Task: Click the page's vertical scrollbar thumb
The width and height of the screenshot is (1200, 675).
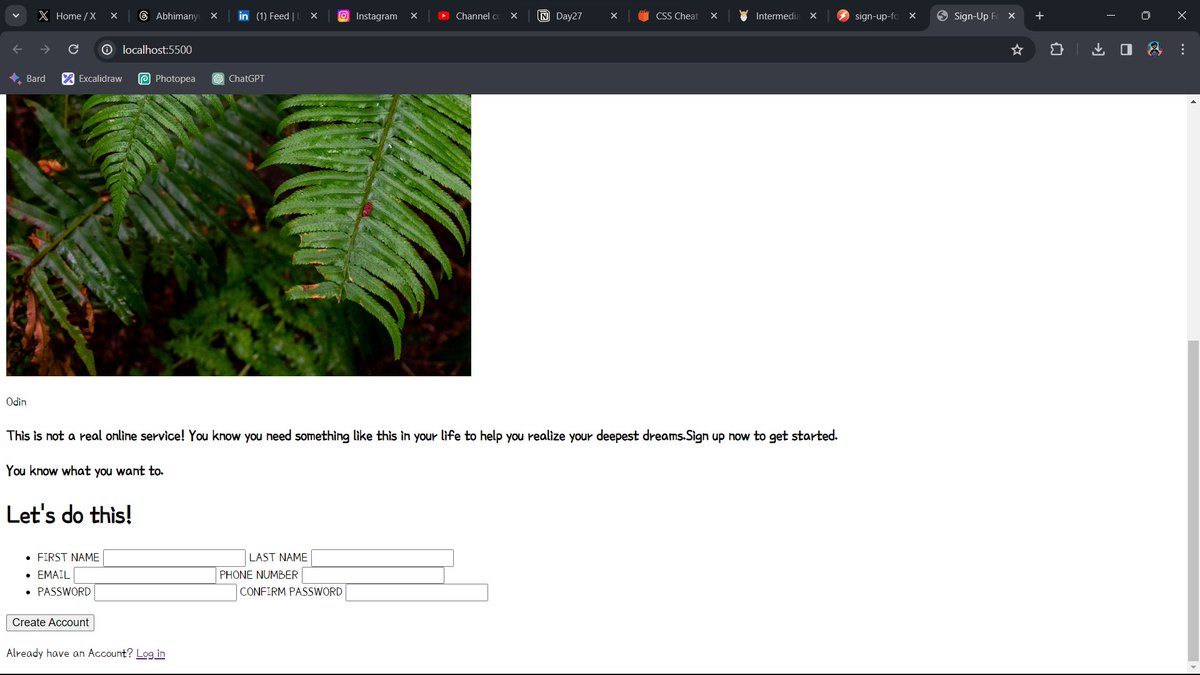Action: (1191, 500)
